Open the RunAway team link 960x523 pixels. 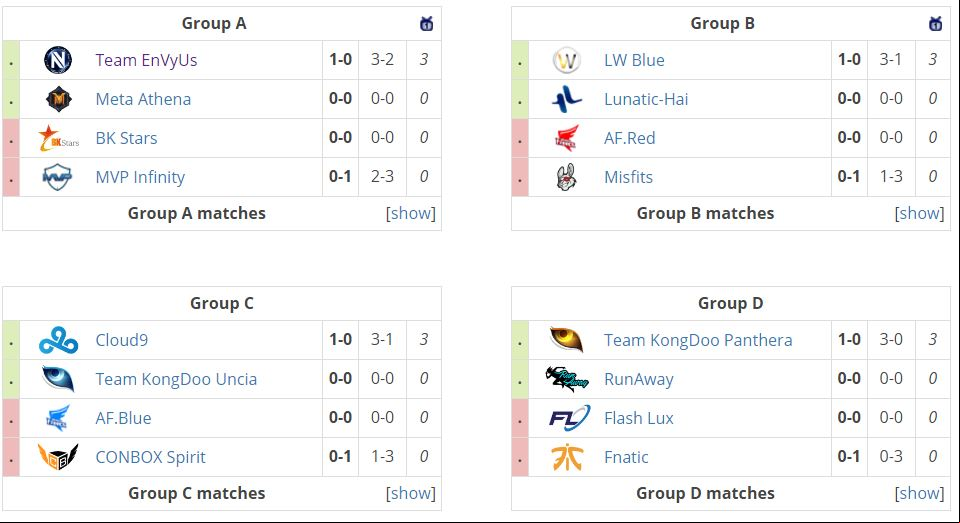639,380
